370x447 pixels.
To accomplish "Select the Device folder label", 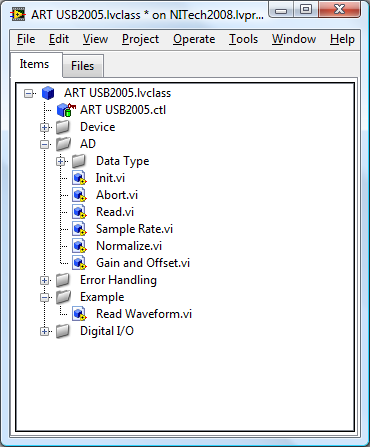I will [98, 127].
